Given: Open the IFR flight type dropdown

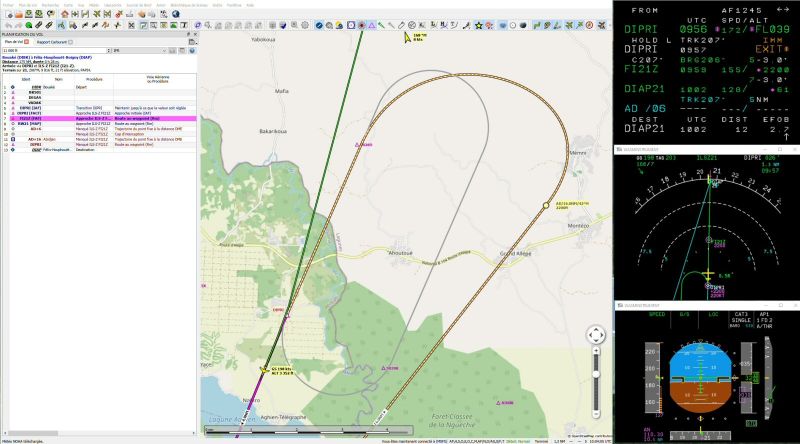Looking at the screenshot, I should pos(139,51).
